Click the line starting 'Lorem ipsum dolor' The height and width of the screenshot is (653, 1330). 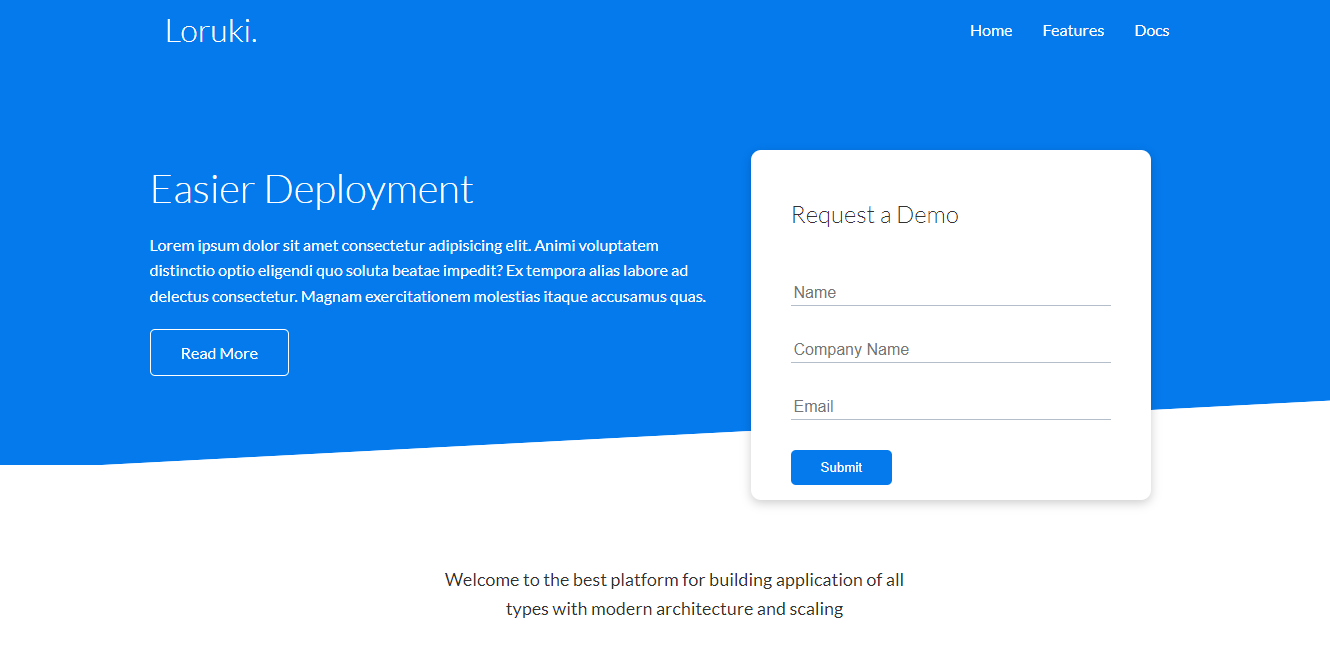coord(404,245)
